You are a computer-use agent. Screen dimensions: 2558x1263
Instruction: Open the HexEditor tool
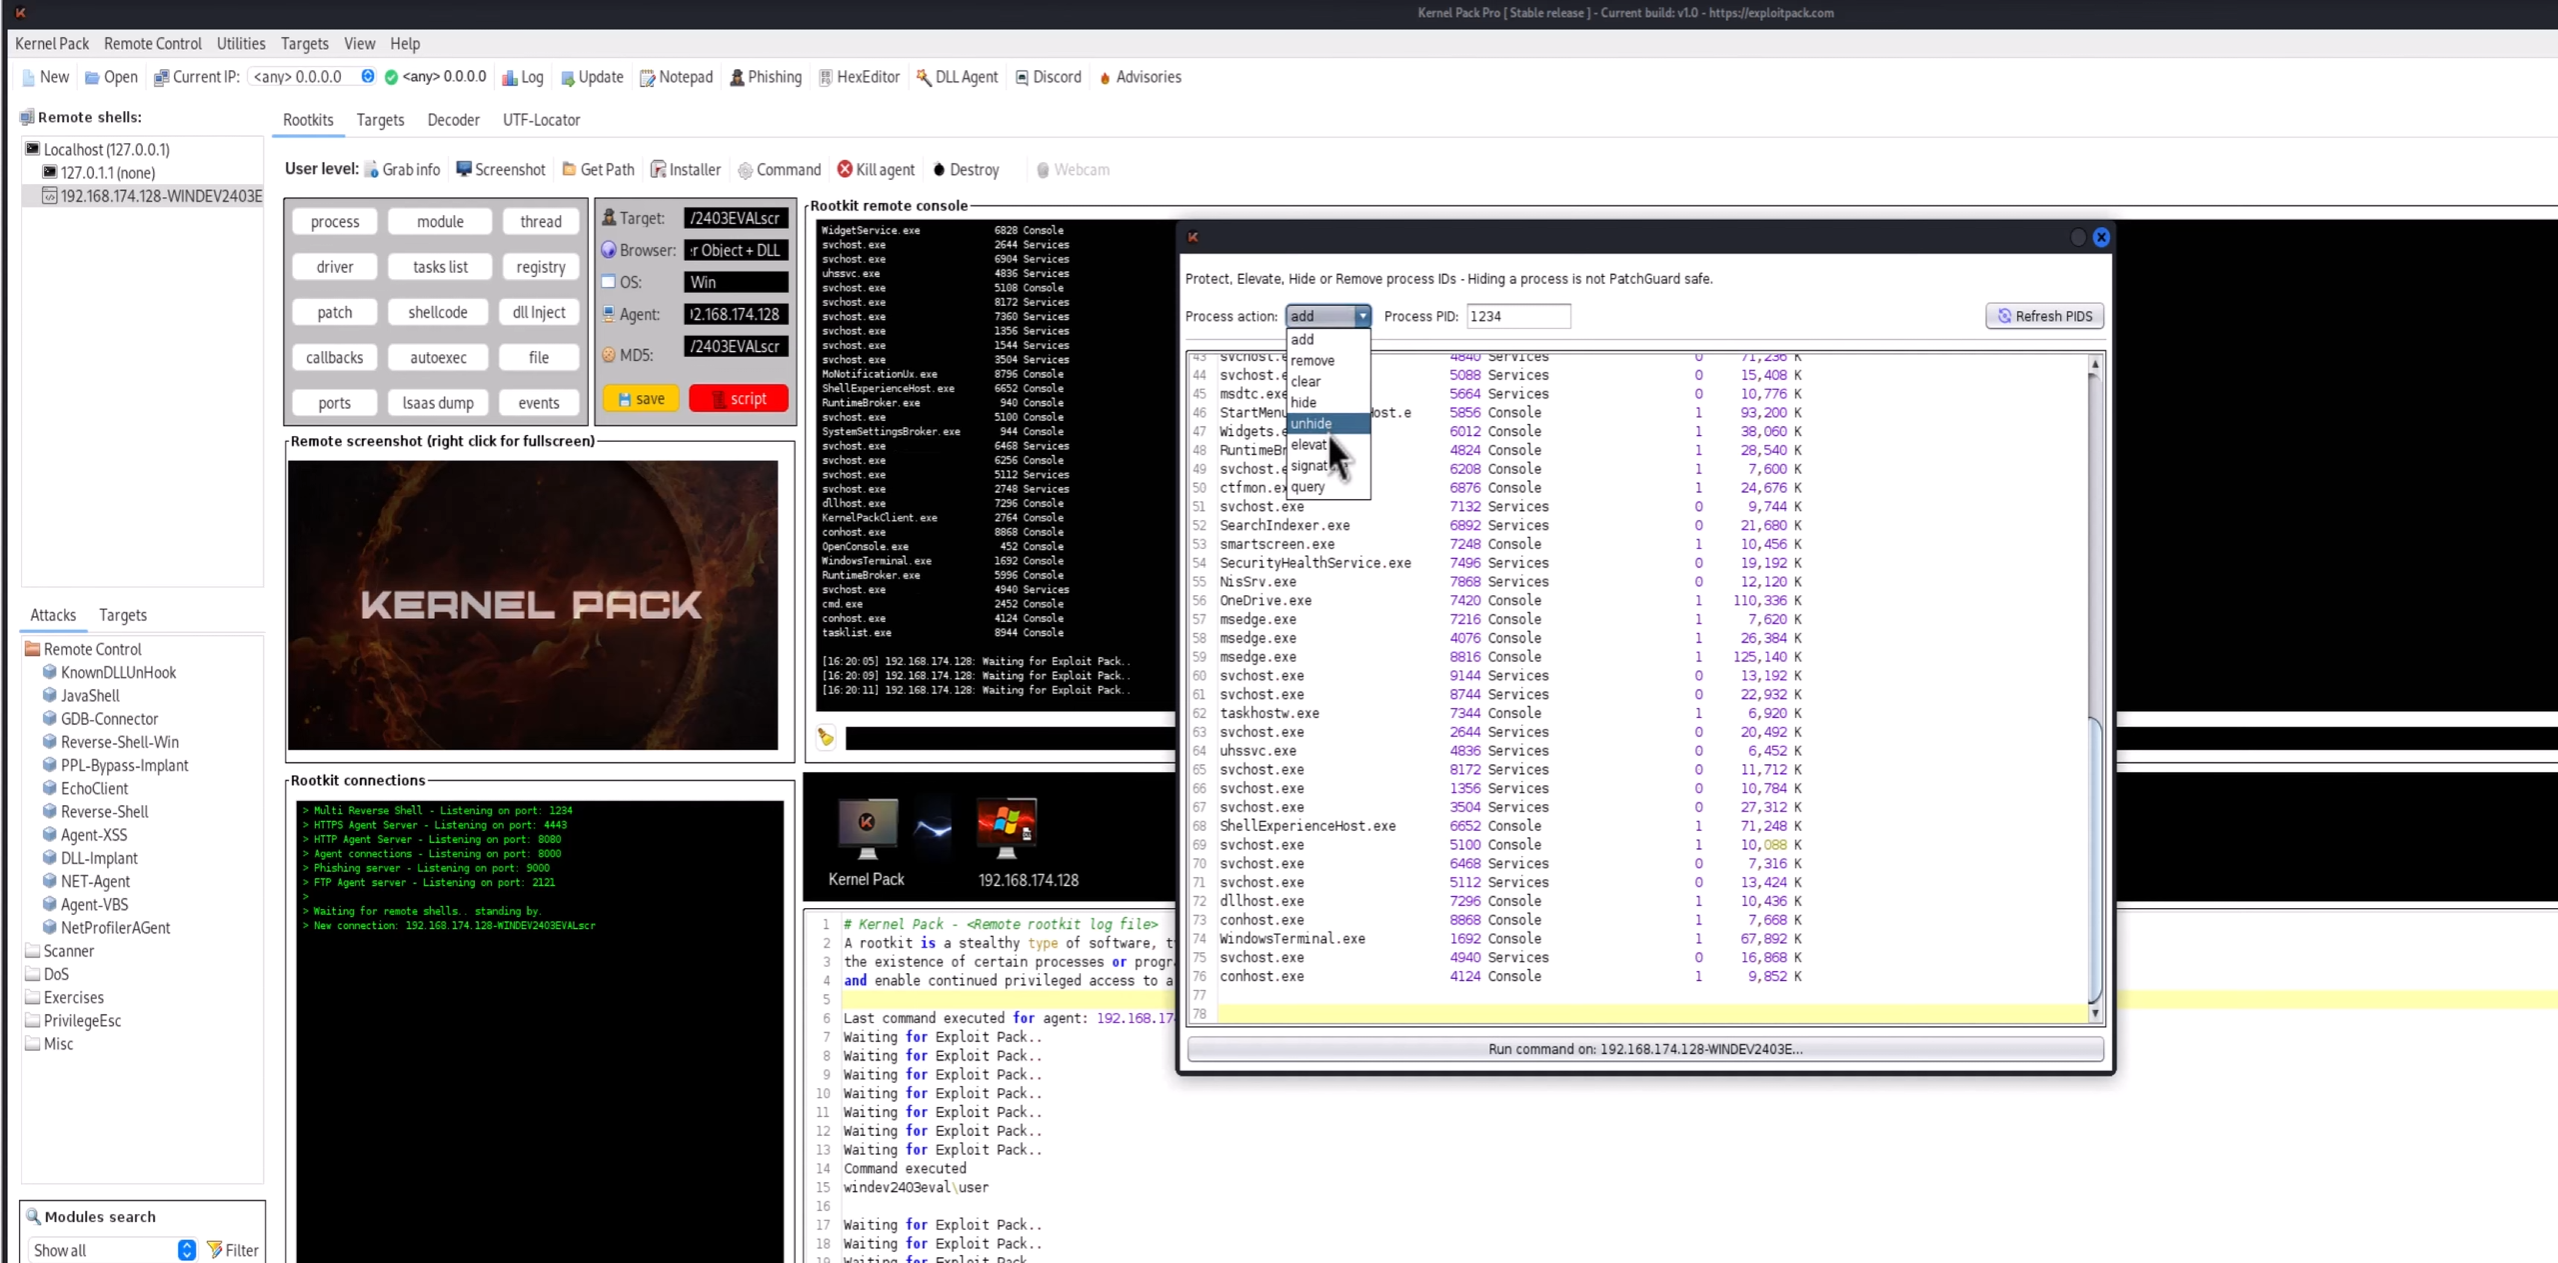pyautogui.click(x=858, y=77)
